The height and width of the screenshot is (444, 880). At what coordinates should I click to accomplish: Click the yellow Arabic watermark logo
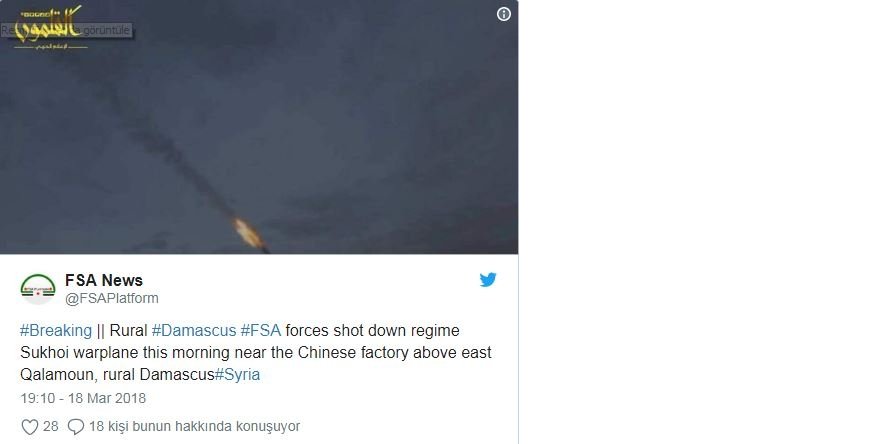pyautogui.click(x=49, y=26)
